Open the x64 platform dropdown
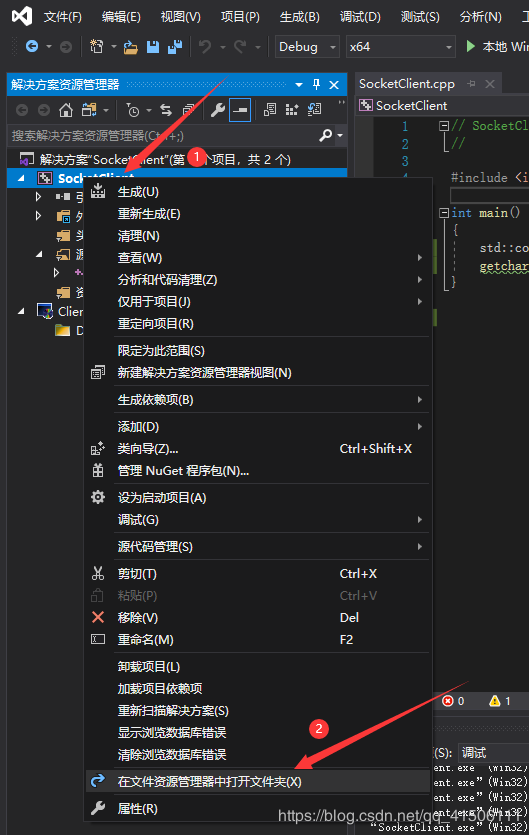This screenshot has width=529, height=835. (401, 47)
